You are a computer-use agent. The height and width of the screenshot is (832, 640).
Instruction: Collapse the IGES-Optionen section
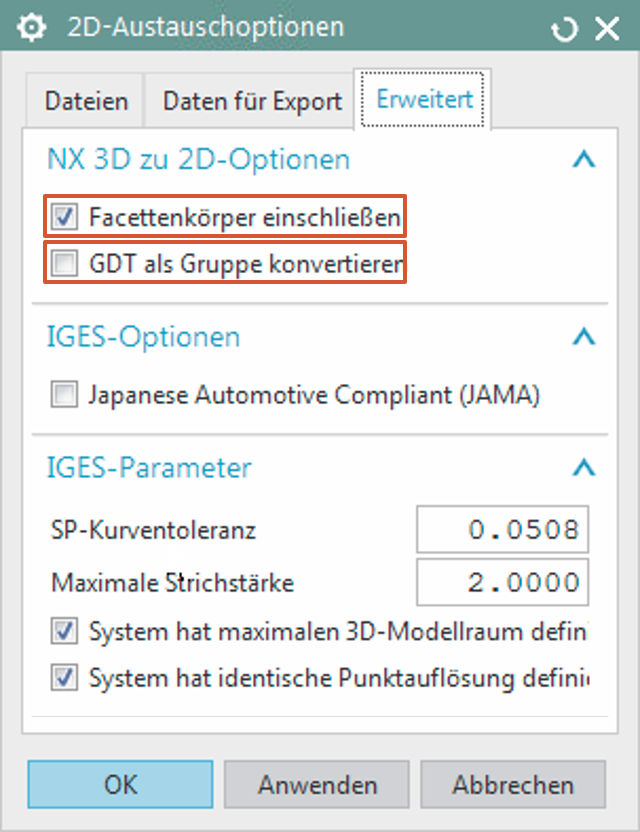584,337
